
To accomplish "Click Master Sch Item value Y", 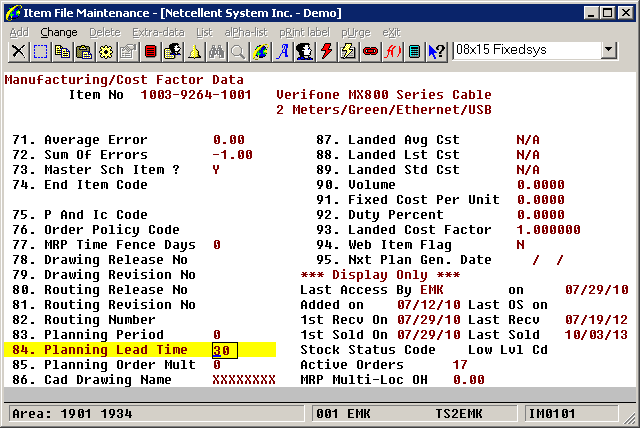I will click(x=216, y=170).
